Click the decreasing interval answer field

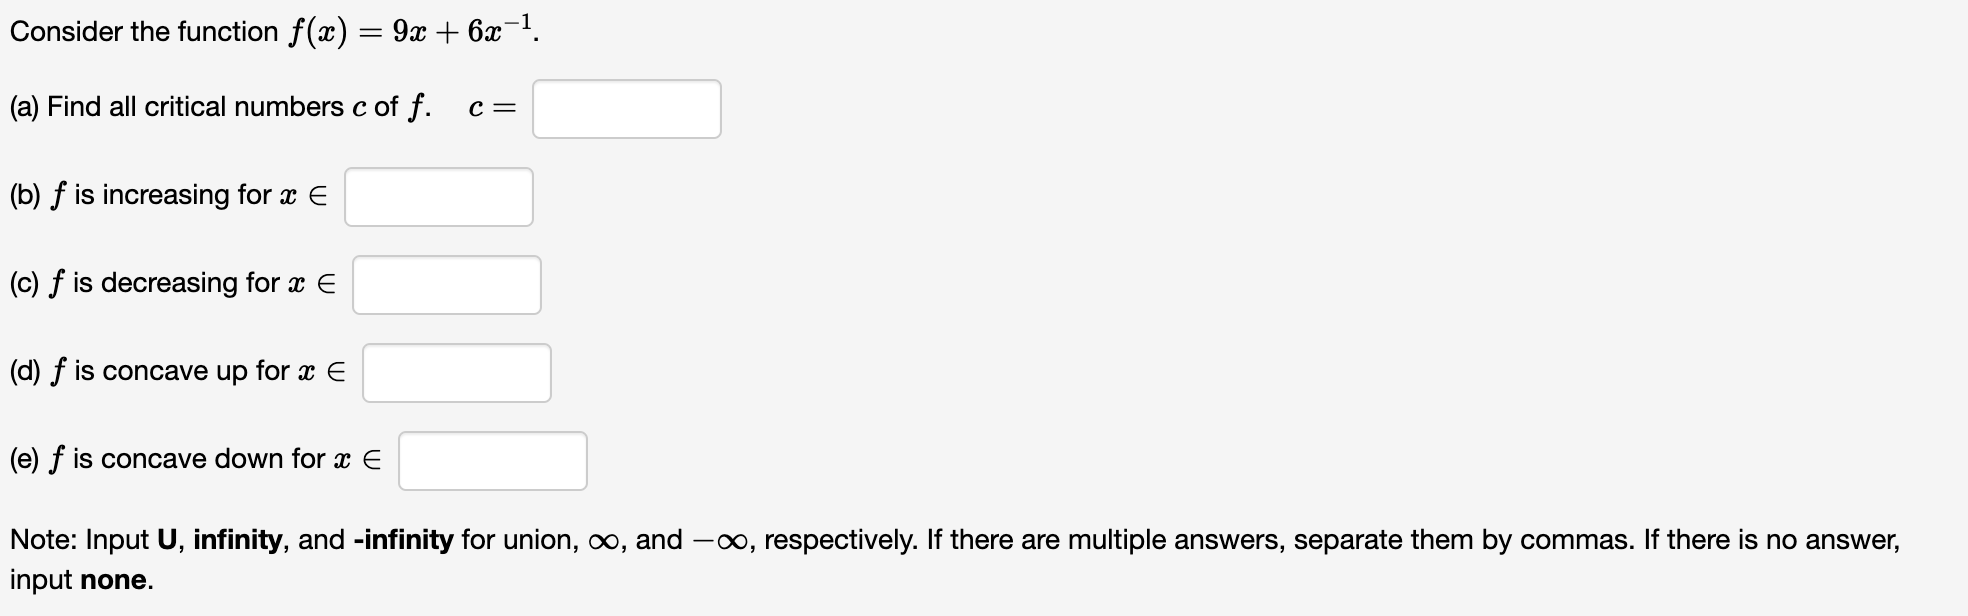point(446,284)
